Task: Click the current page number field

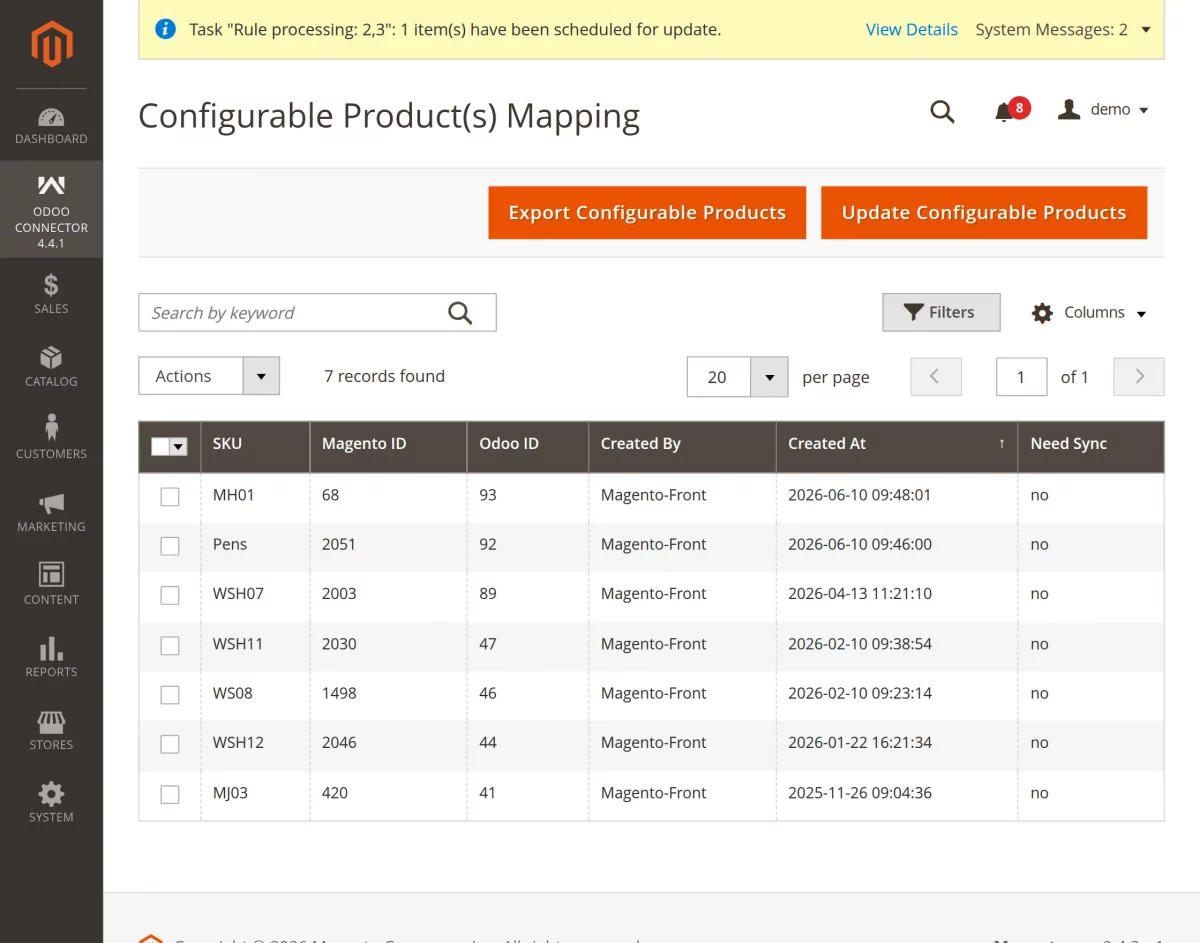Action: (1021, 377)
